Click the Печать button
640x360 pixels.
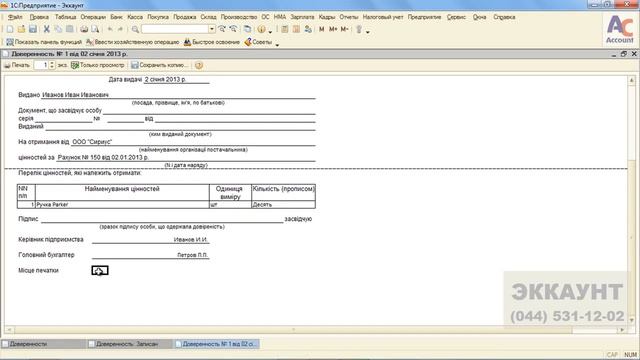pyautogui.click(x=17, y=65)
